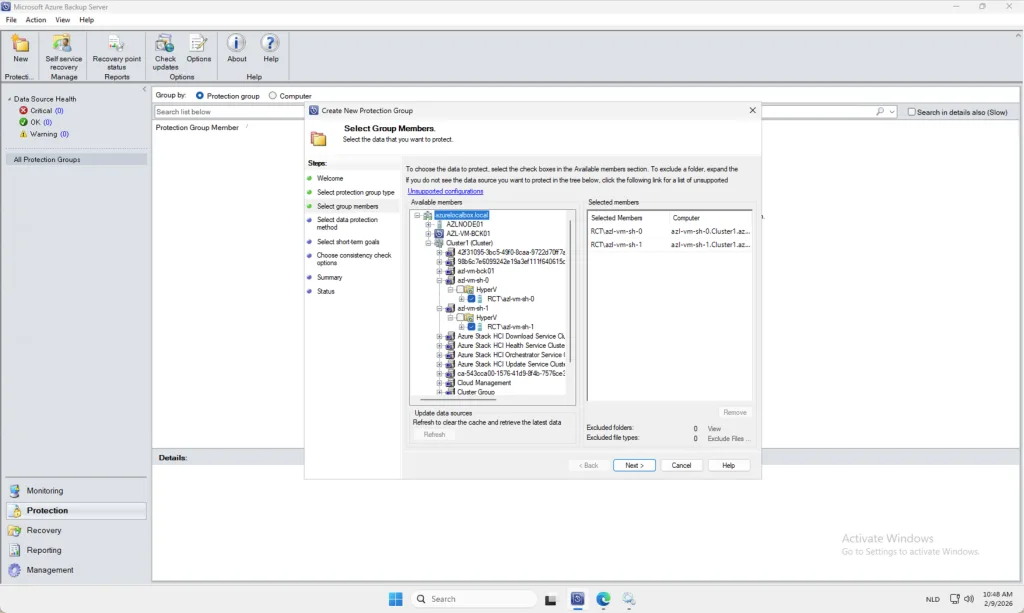The image size is (1024, 613).
Task: Click the Monitoring navigation icon
Action: tap(15, 491)
